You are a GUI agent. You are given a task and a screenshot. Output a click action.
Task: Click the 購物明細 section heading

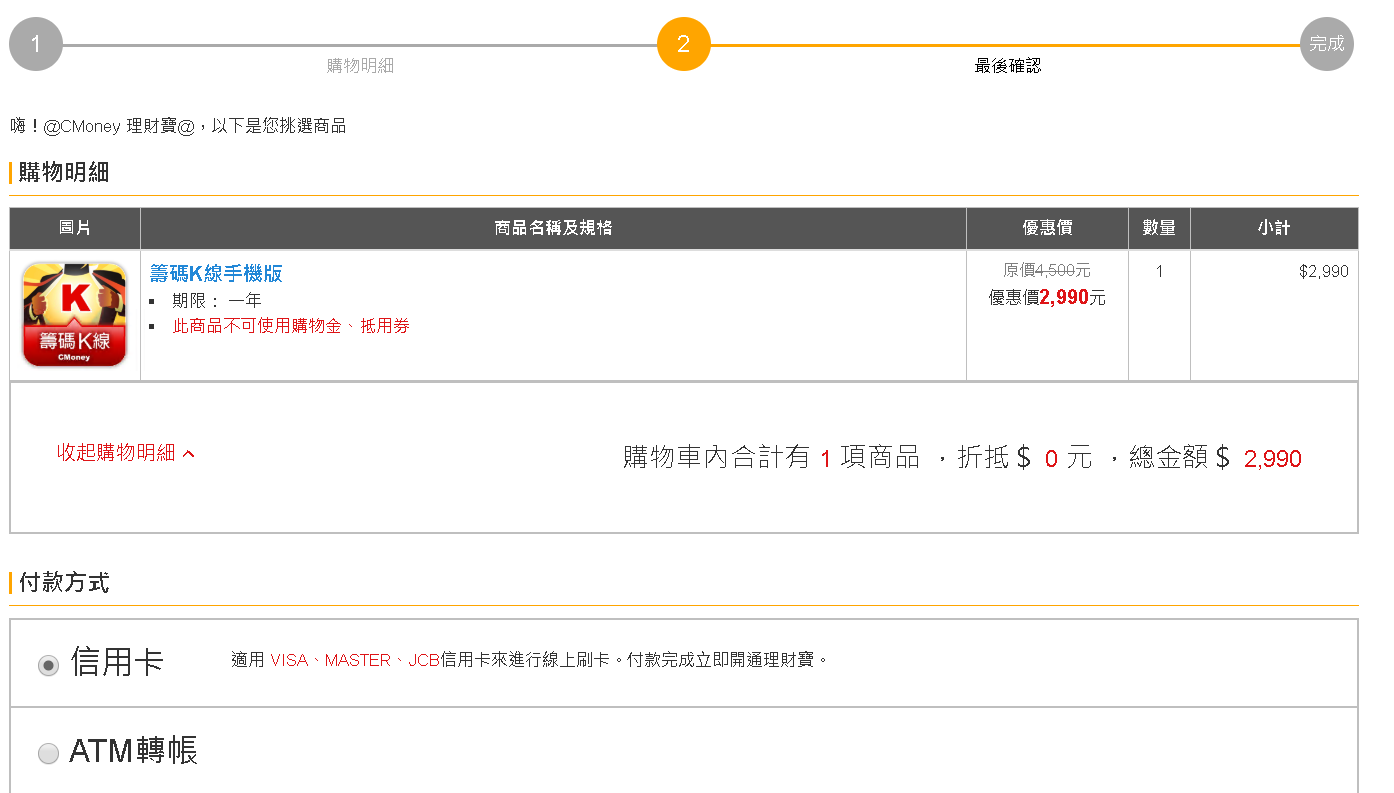[x=64, y=172]
